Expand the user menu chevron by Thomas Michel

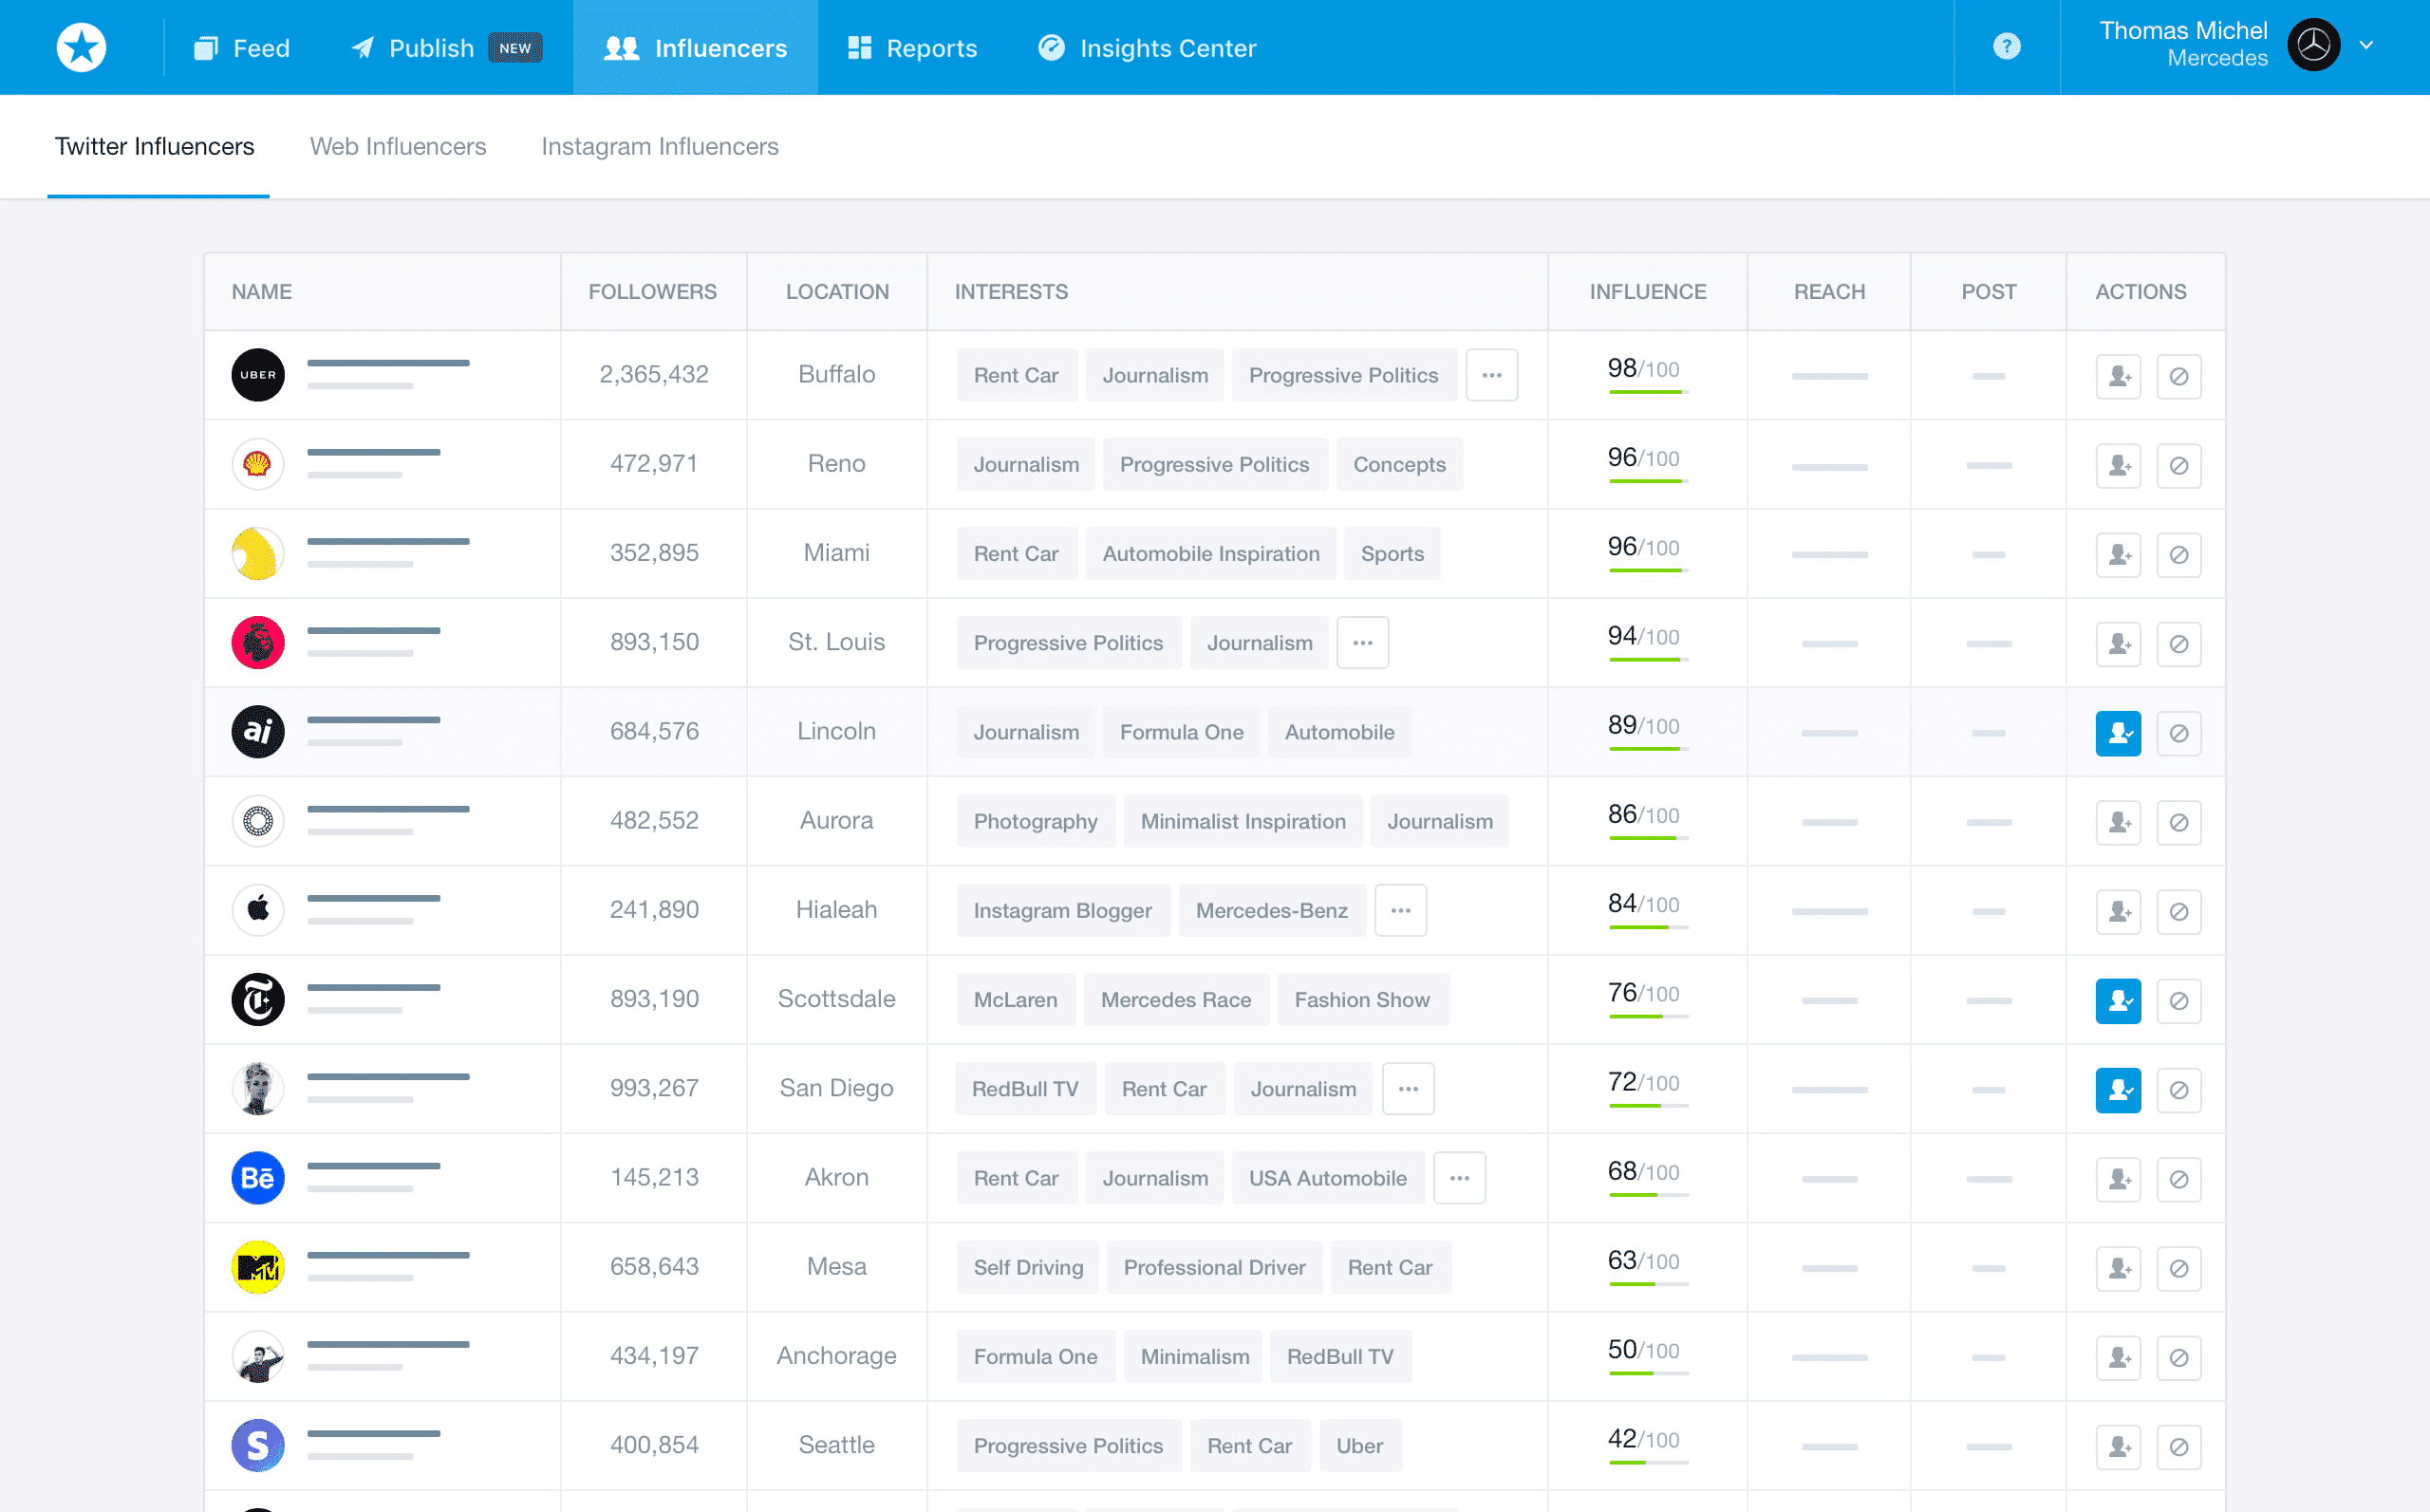coord(2366,45)
